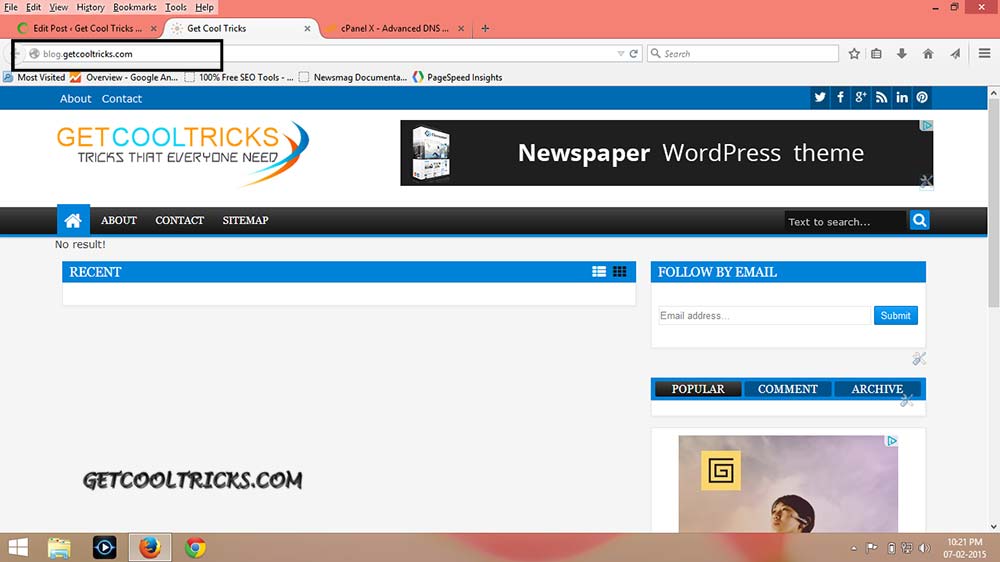Switch to Chrome in taskbar
The height and width of the screenshot is (562, 1000).
click(x=195, y=547)
